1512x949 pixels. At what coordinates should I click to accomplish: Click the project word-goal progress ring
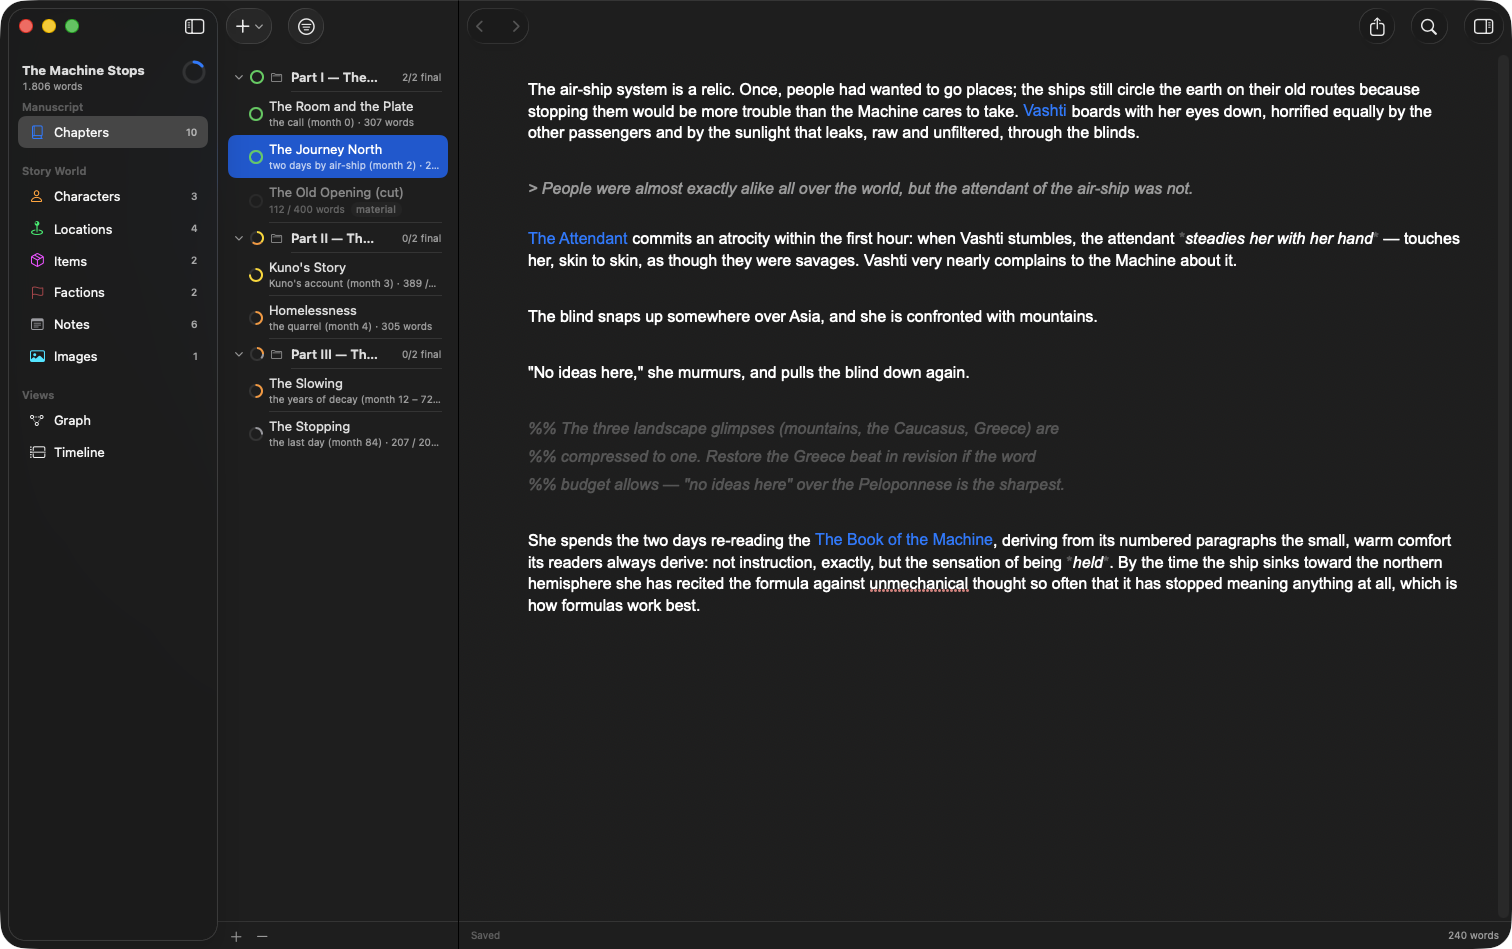click(x=194, y=72)
